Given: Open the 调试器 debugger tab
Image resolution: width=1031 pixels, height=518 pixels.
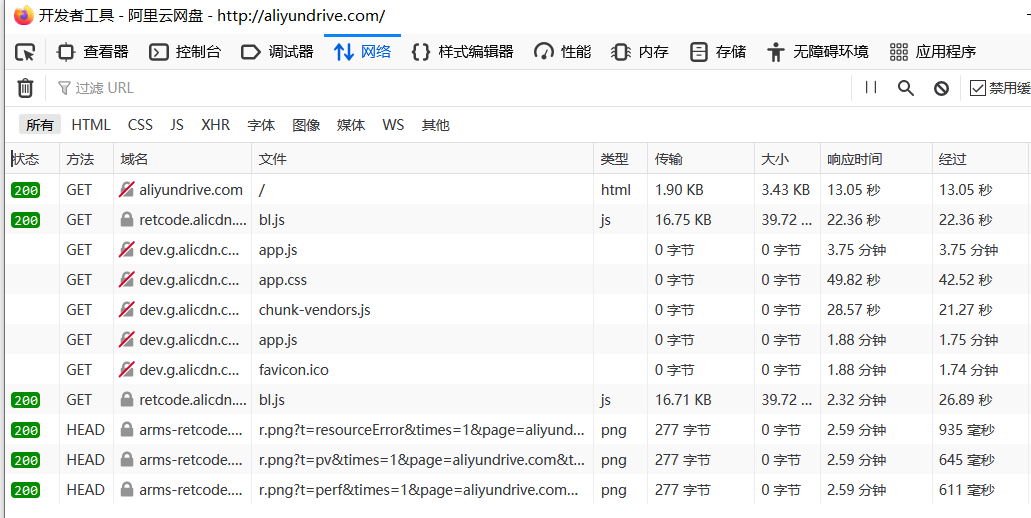Looking at the screenshot, I should (x=277, y=52).
